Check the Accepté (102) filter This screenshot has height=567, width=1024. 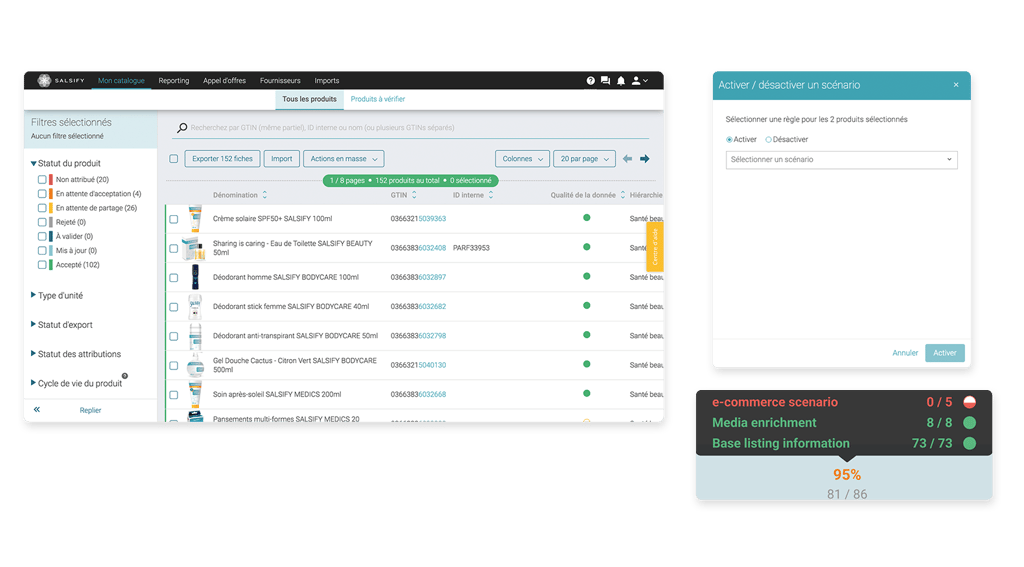pos(42,265)
